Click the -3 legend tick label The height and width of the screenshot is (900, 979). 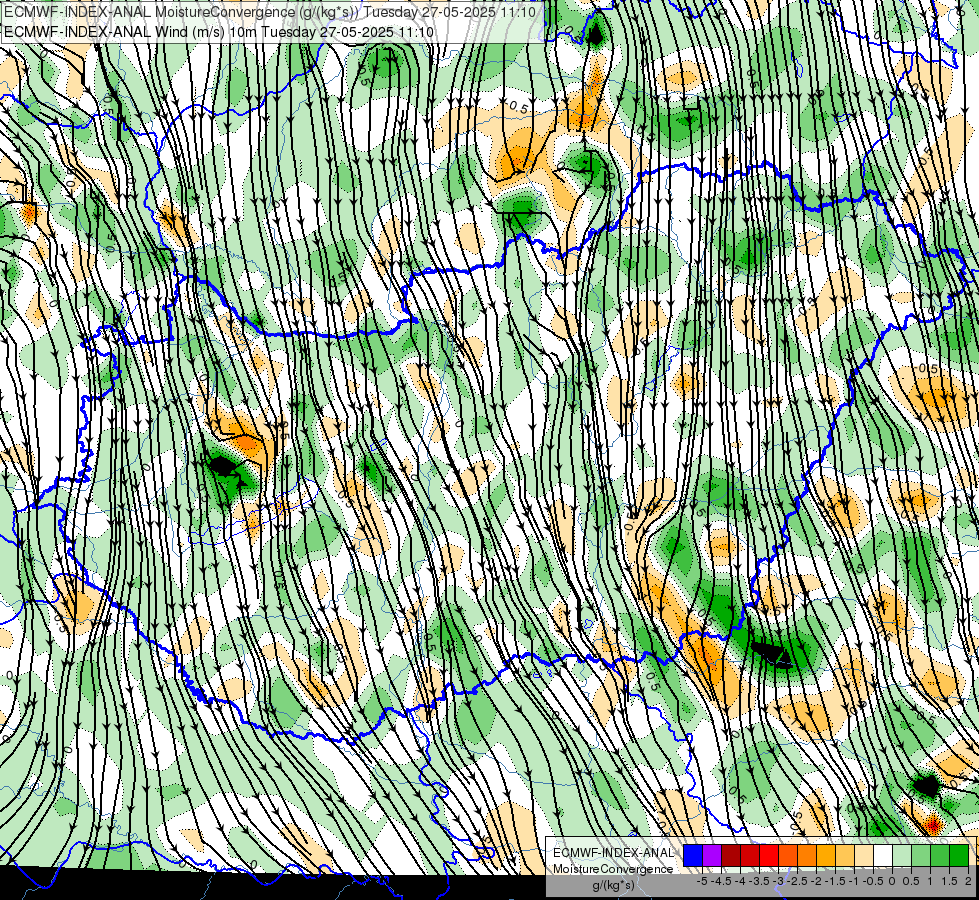(778, 881)
